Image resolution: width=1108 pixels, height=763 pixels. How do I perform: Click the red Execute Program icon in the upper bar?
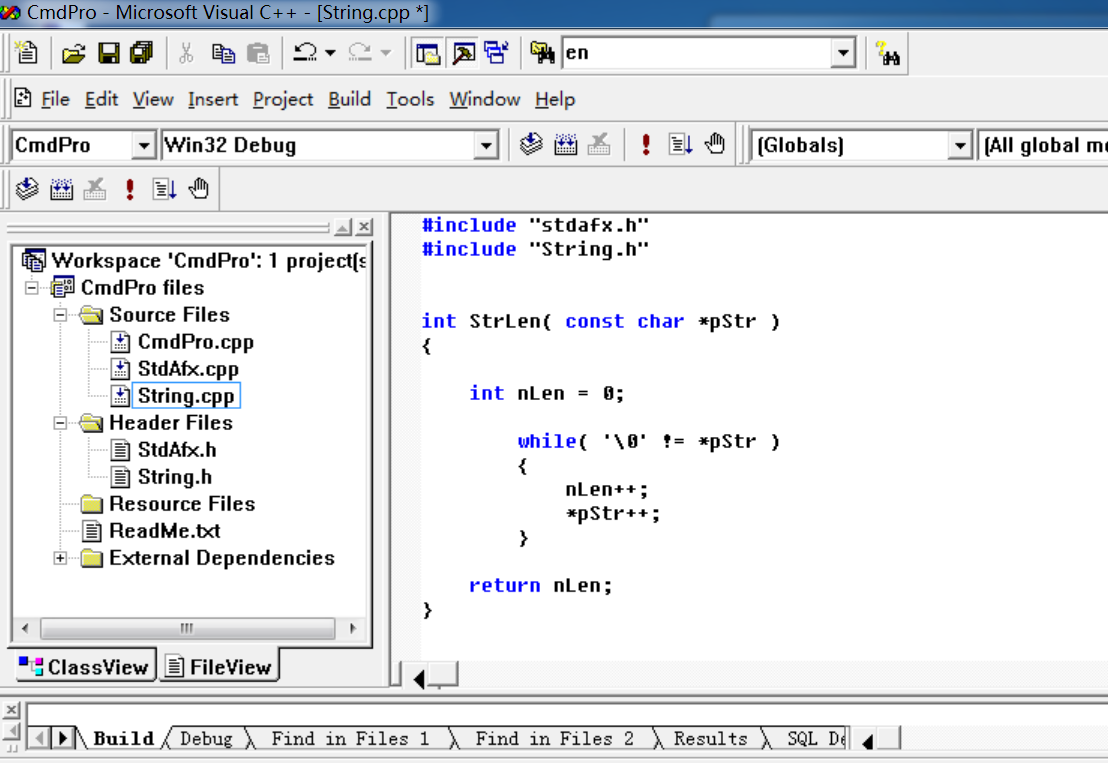(645, 145)
